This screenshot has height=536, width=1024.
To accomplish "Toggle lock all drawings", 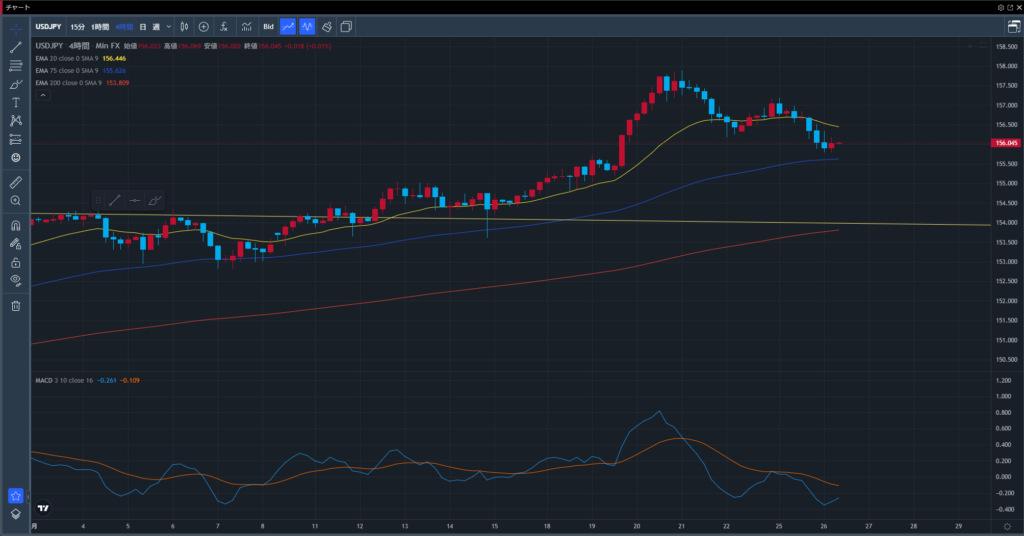I will pos(16,262).
